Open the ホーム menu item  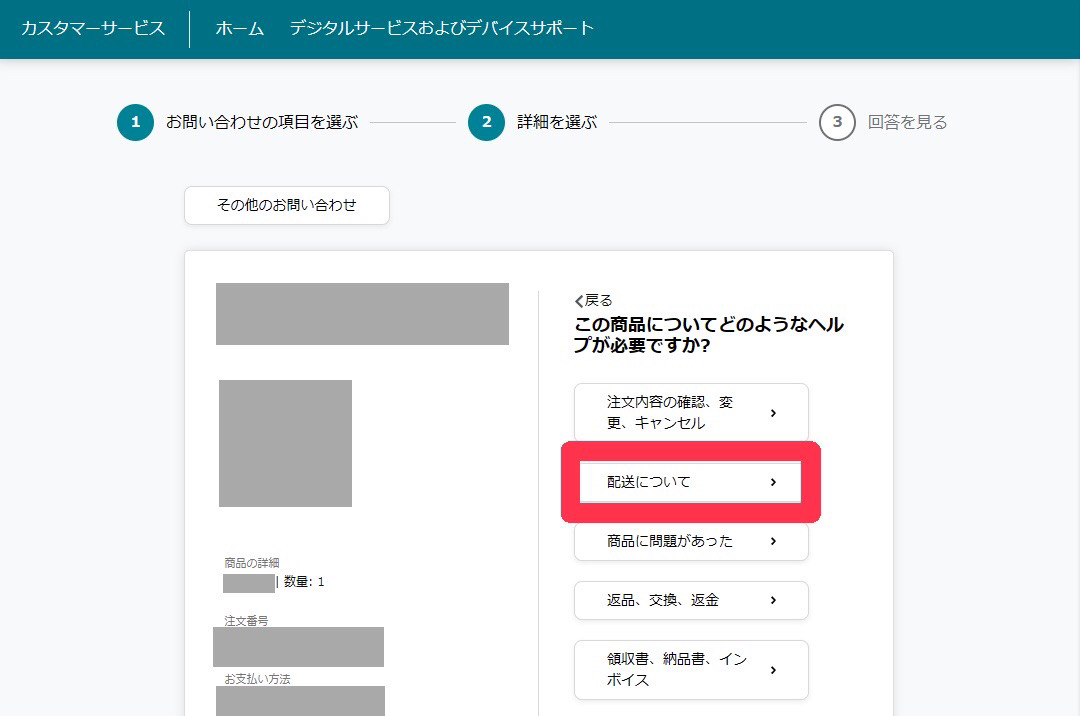(x=240, y=28)
